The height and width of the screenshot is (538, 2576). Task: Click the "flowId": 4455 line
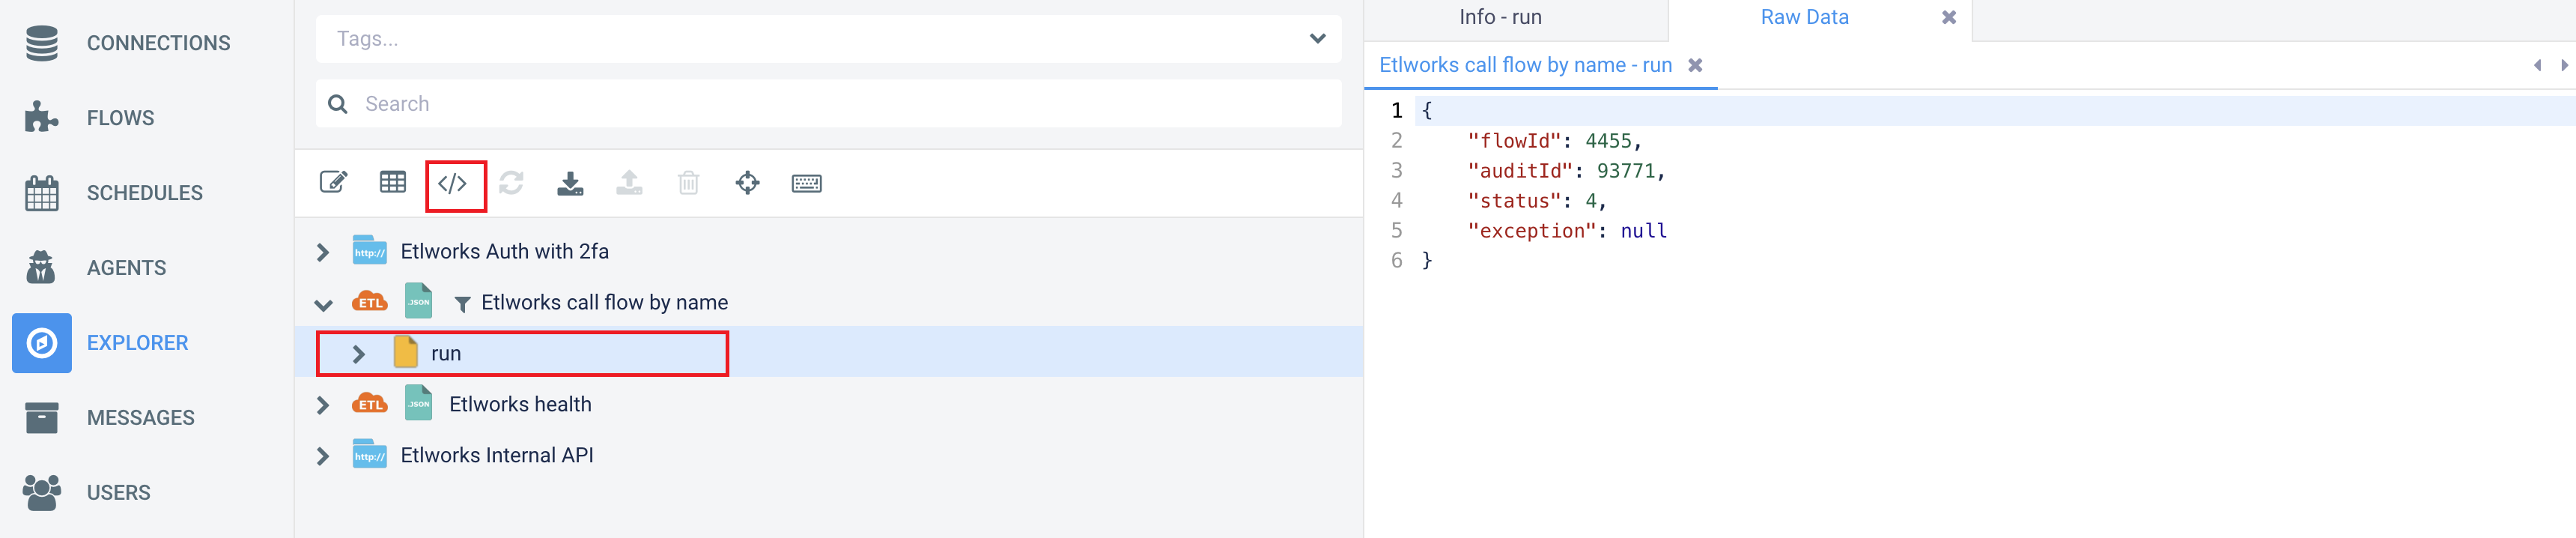coord(1554,142)
